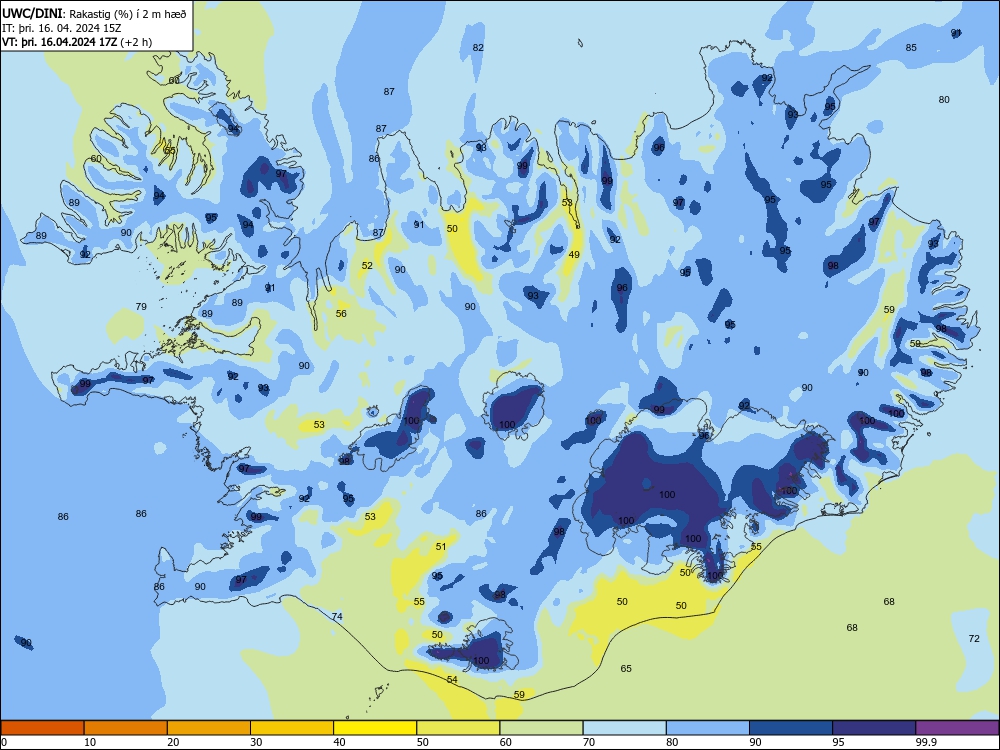
Task: Click the dark orange 0–10 legend swatch
Action: coord(43,728)
